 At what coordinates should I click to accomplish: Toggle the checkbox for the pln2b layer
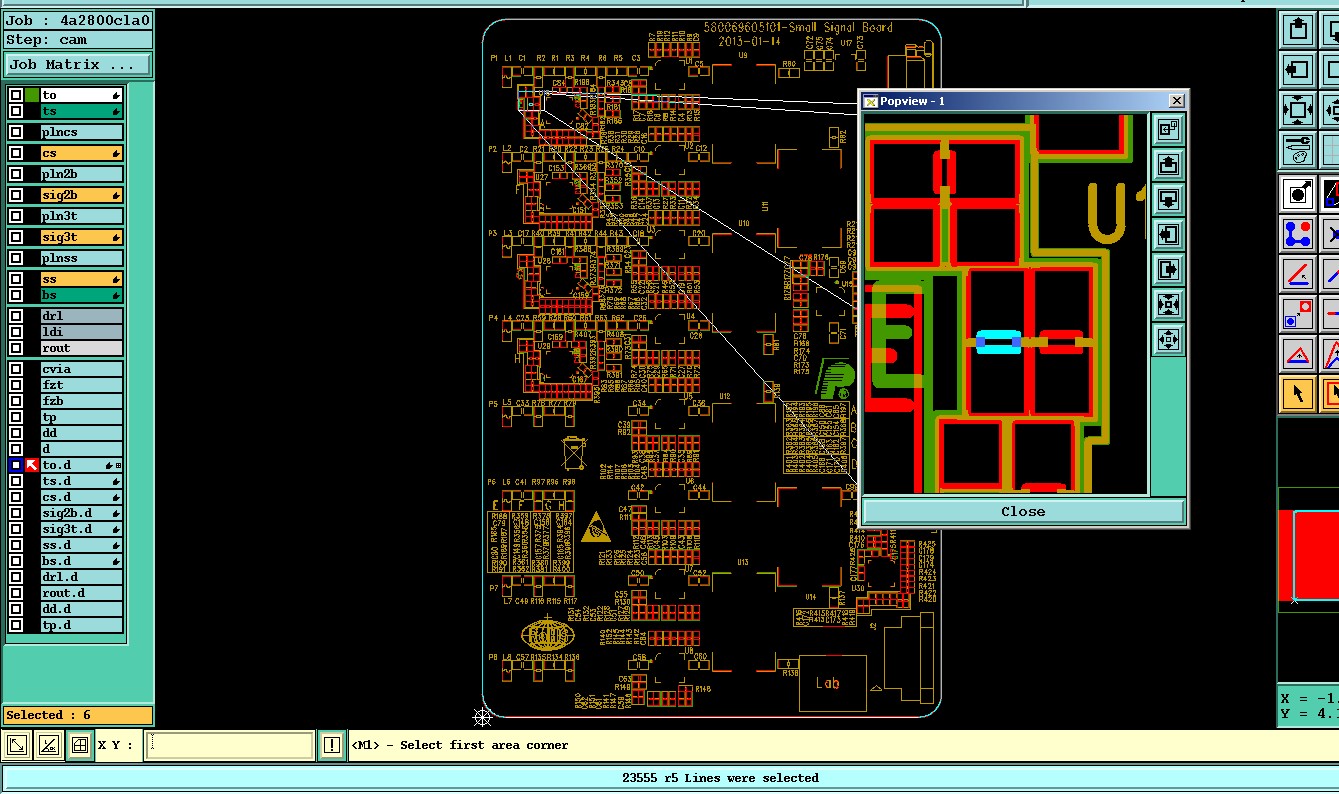(16, 174)
